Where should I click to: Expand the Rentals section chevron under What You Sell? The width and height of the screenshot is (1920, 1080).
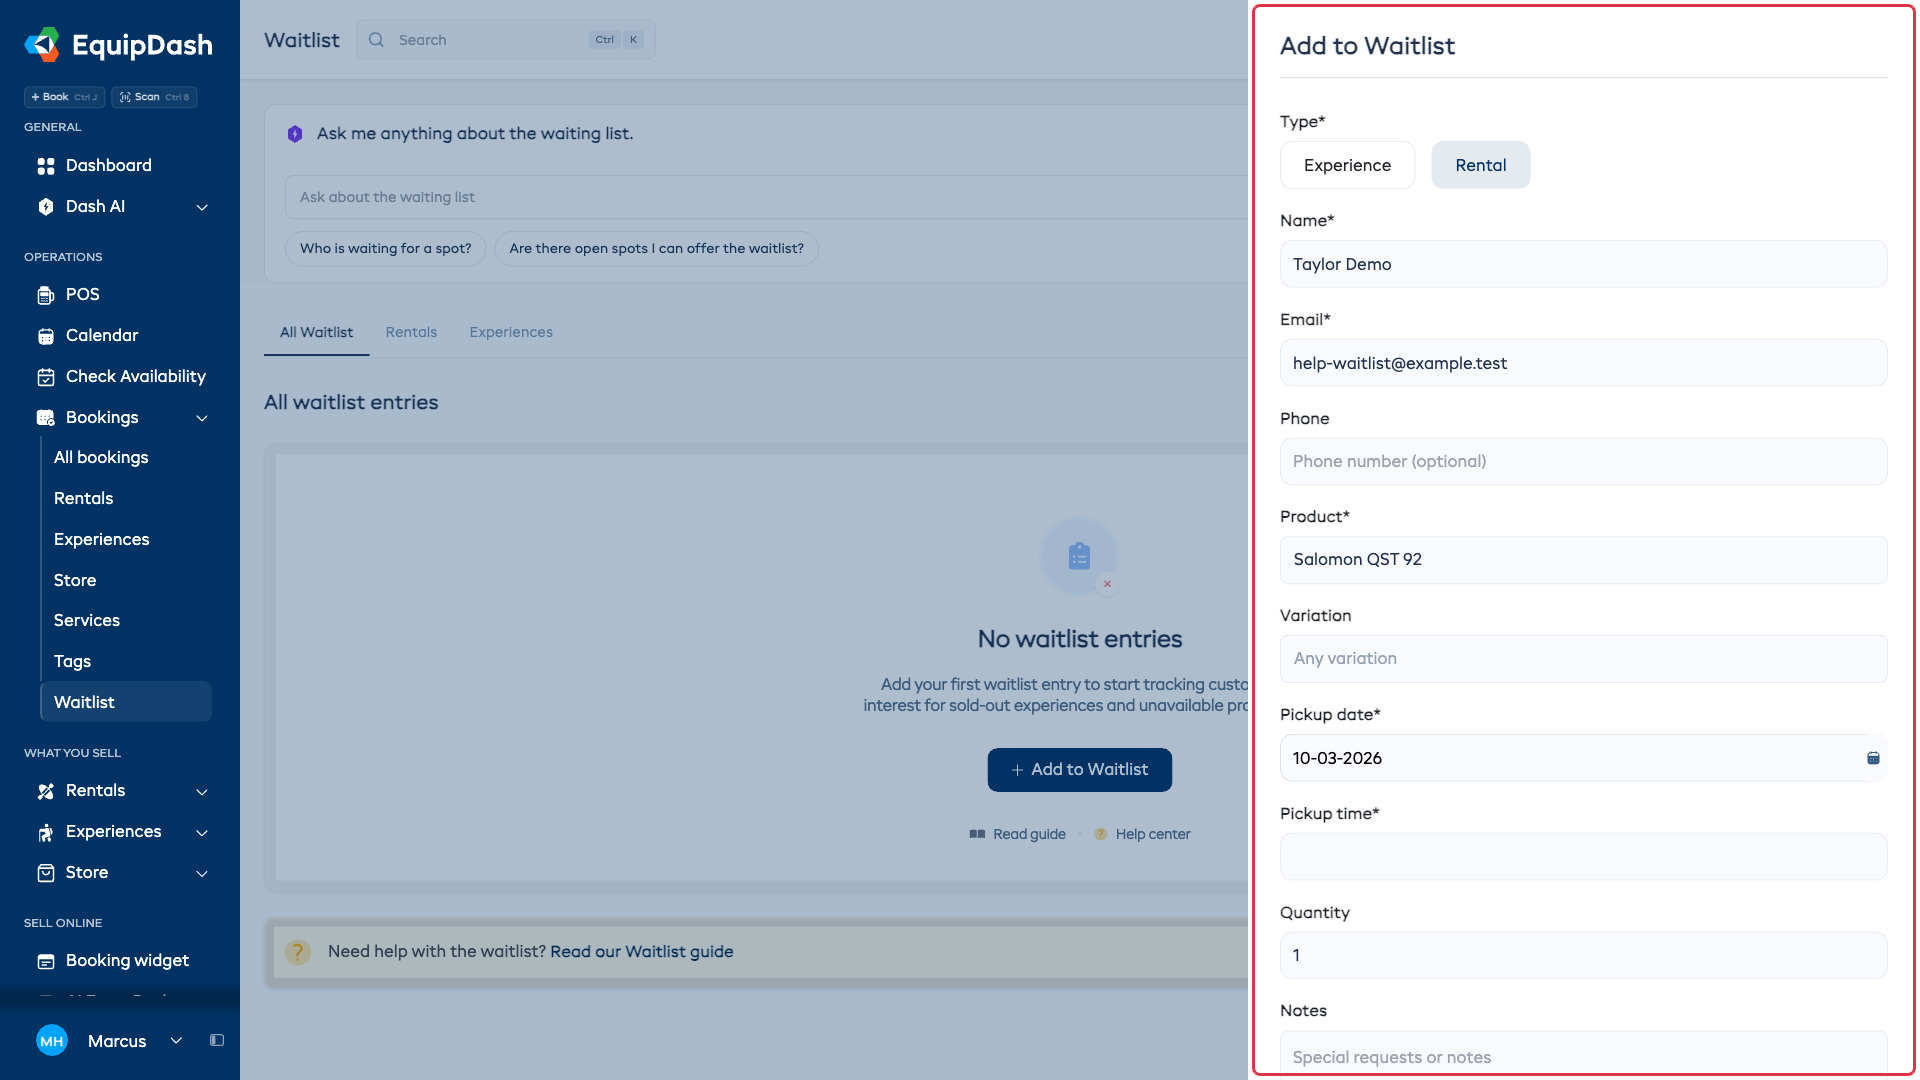(x=202, y=791)
